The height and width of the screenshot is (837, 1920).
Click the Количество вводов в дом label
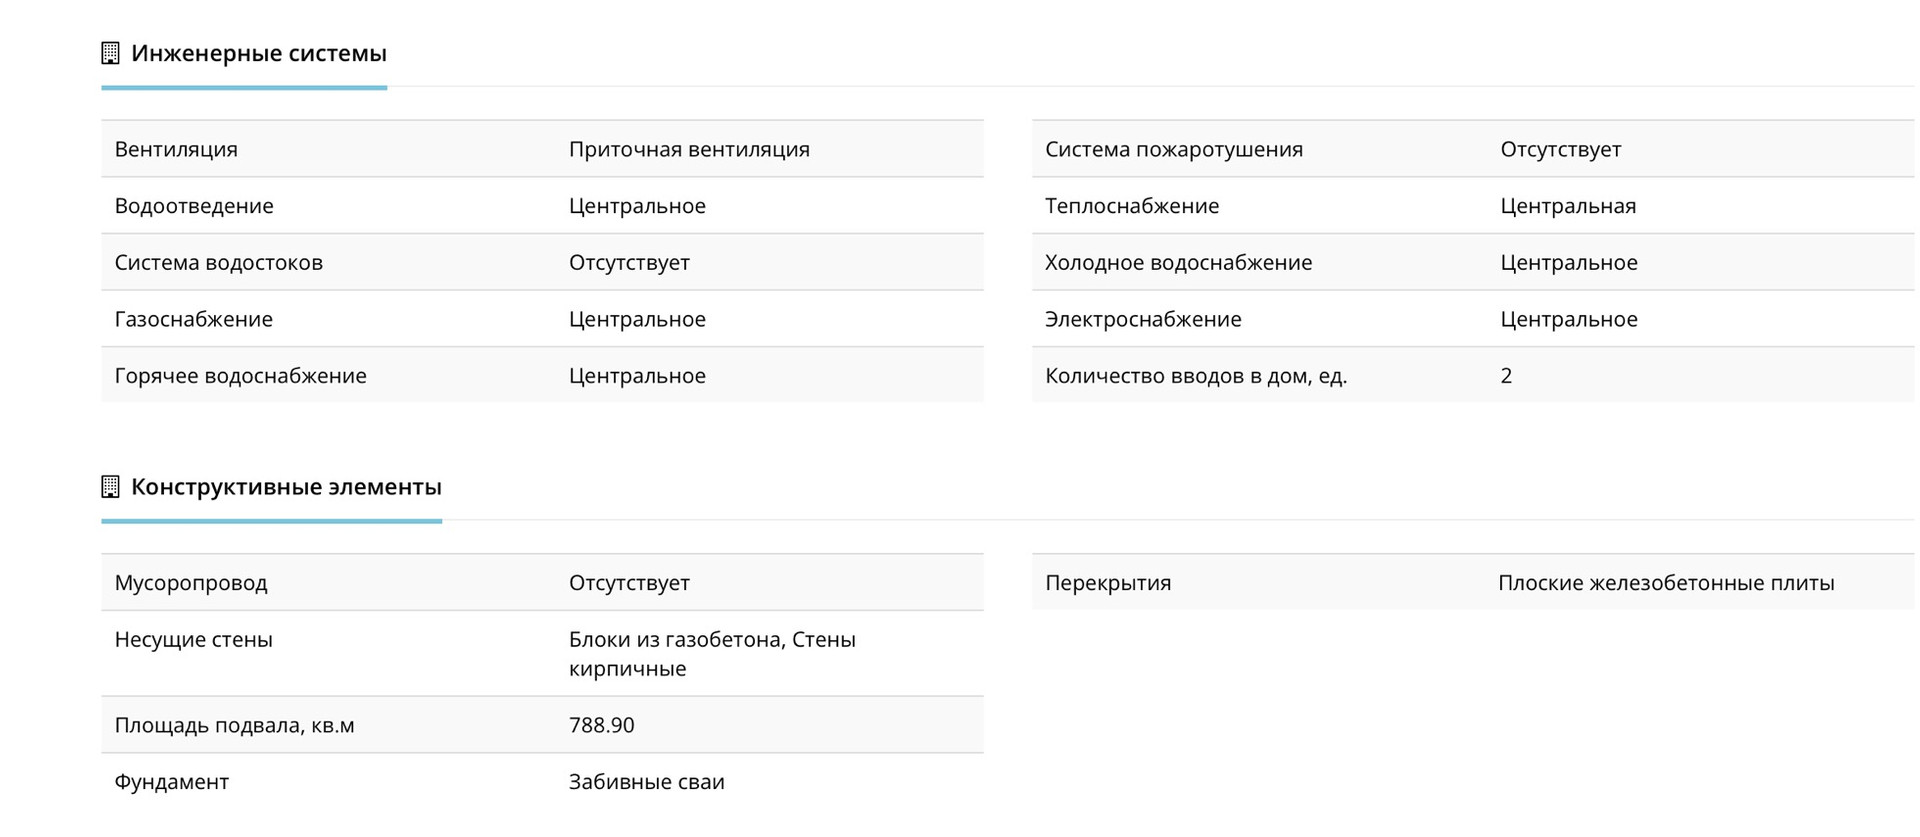pyautogui.click(x=1196, y=376)
